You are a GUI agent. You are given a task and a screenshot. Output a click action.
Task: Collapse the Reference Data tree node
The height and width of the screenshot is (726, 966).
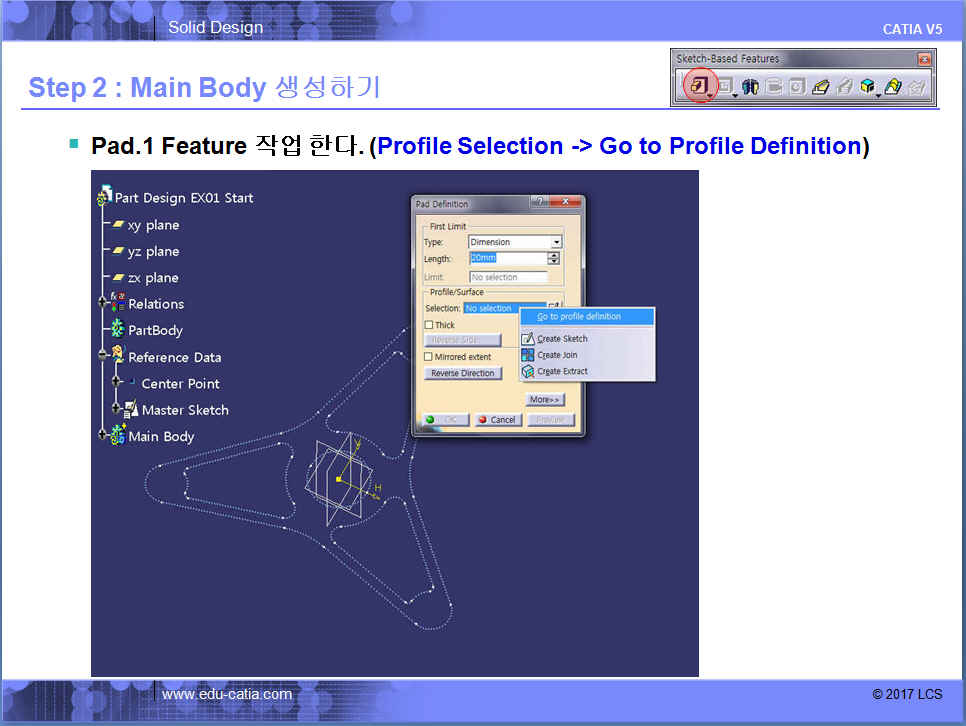[103, 355]
